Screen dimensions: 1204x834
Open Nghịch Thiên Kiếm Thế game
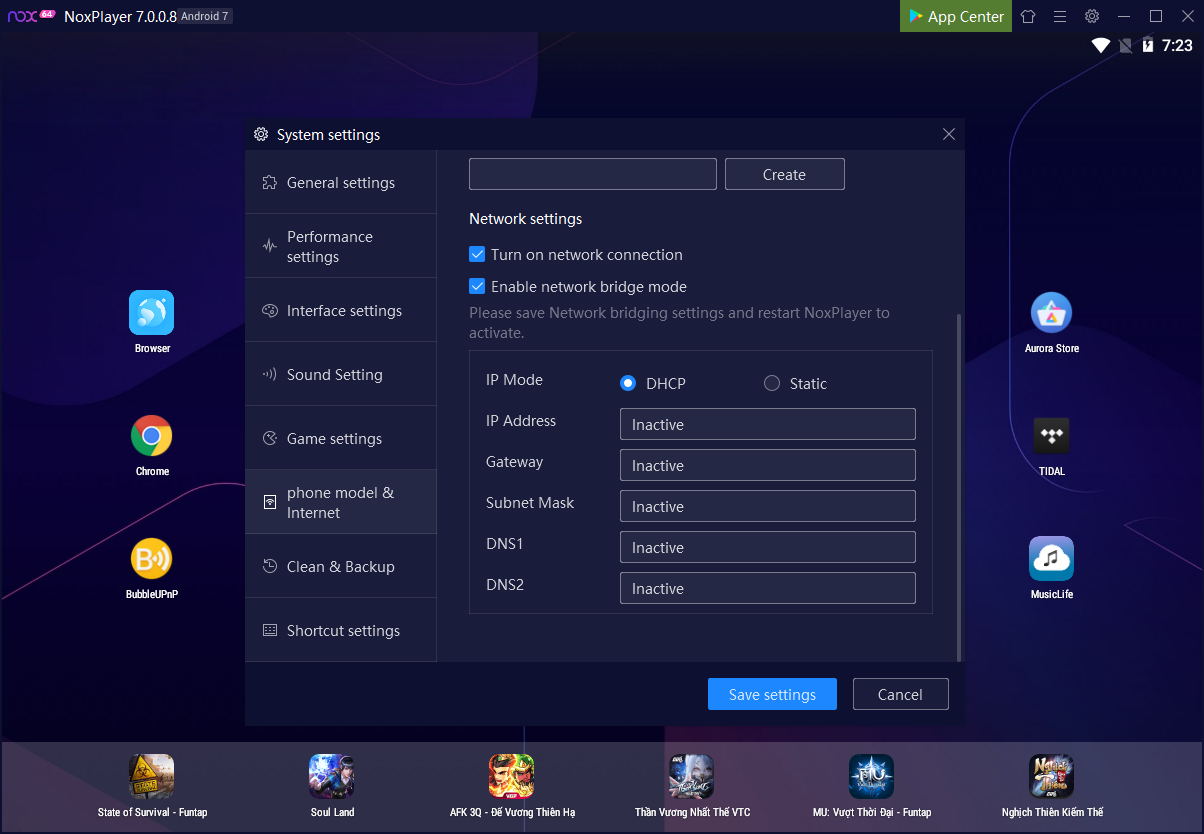(1051, 776)
